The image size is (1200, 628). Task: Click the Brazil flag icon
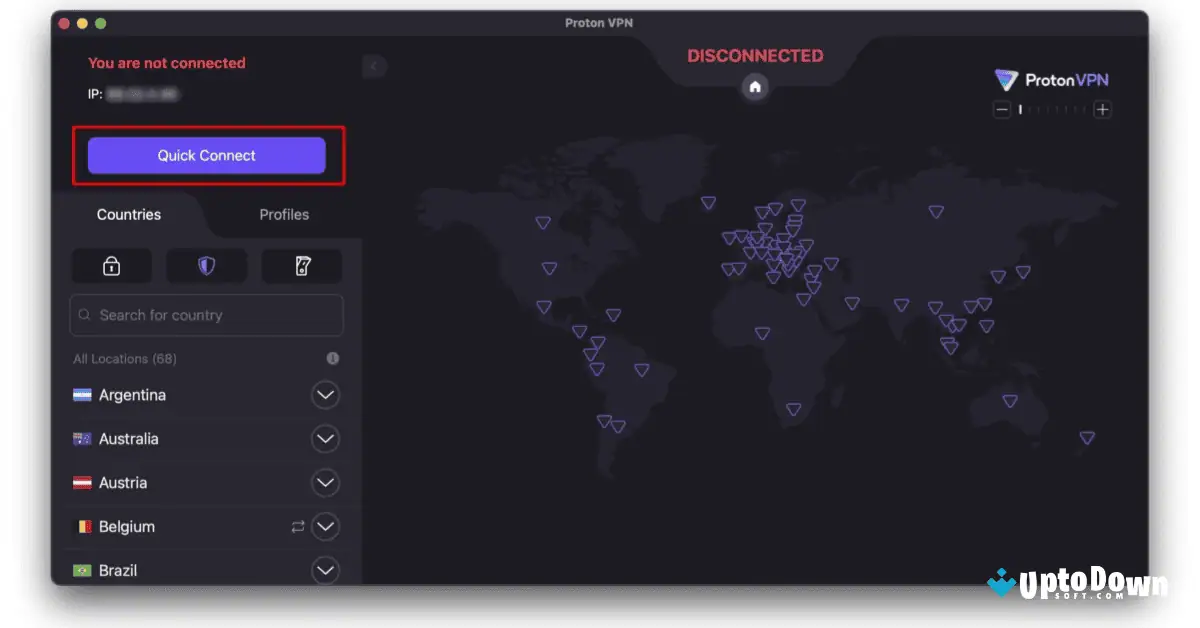pyautogui.click(x=84, y=570)
